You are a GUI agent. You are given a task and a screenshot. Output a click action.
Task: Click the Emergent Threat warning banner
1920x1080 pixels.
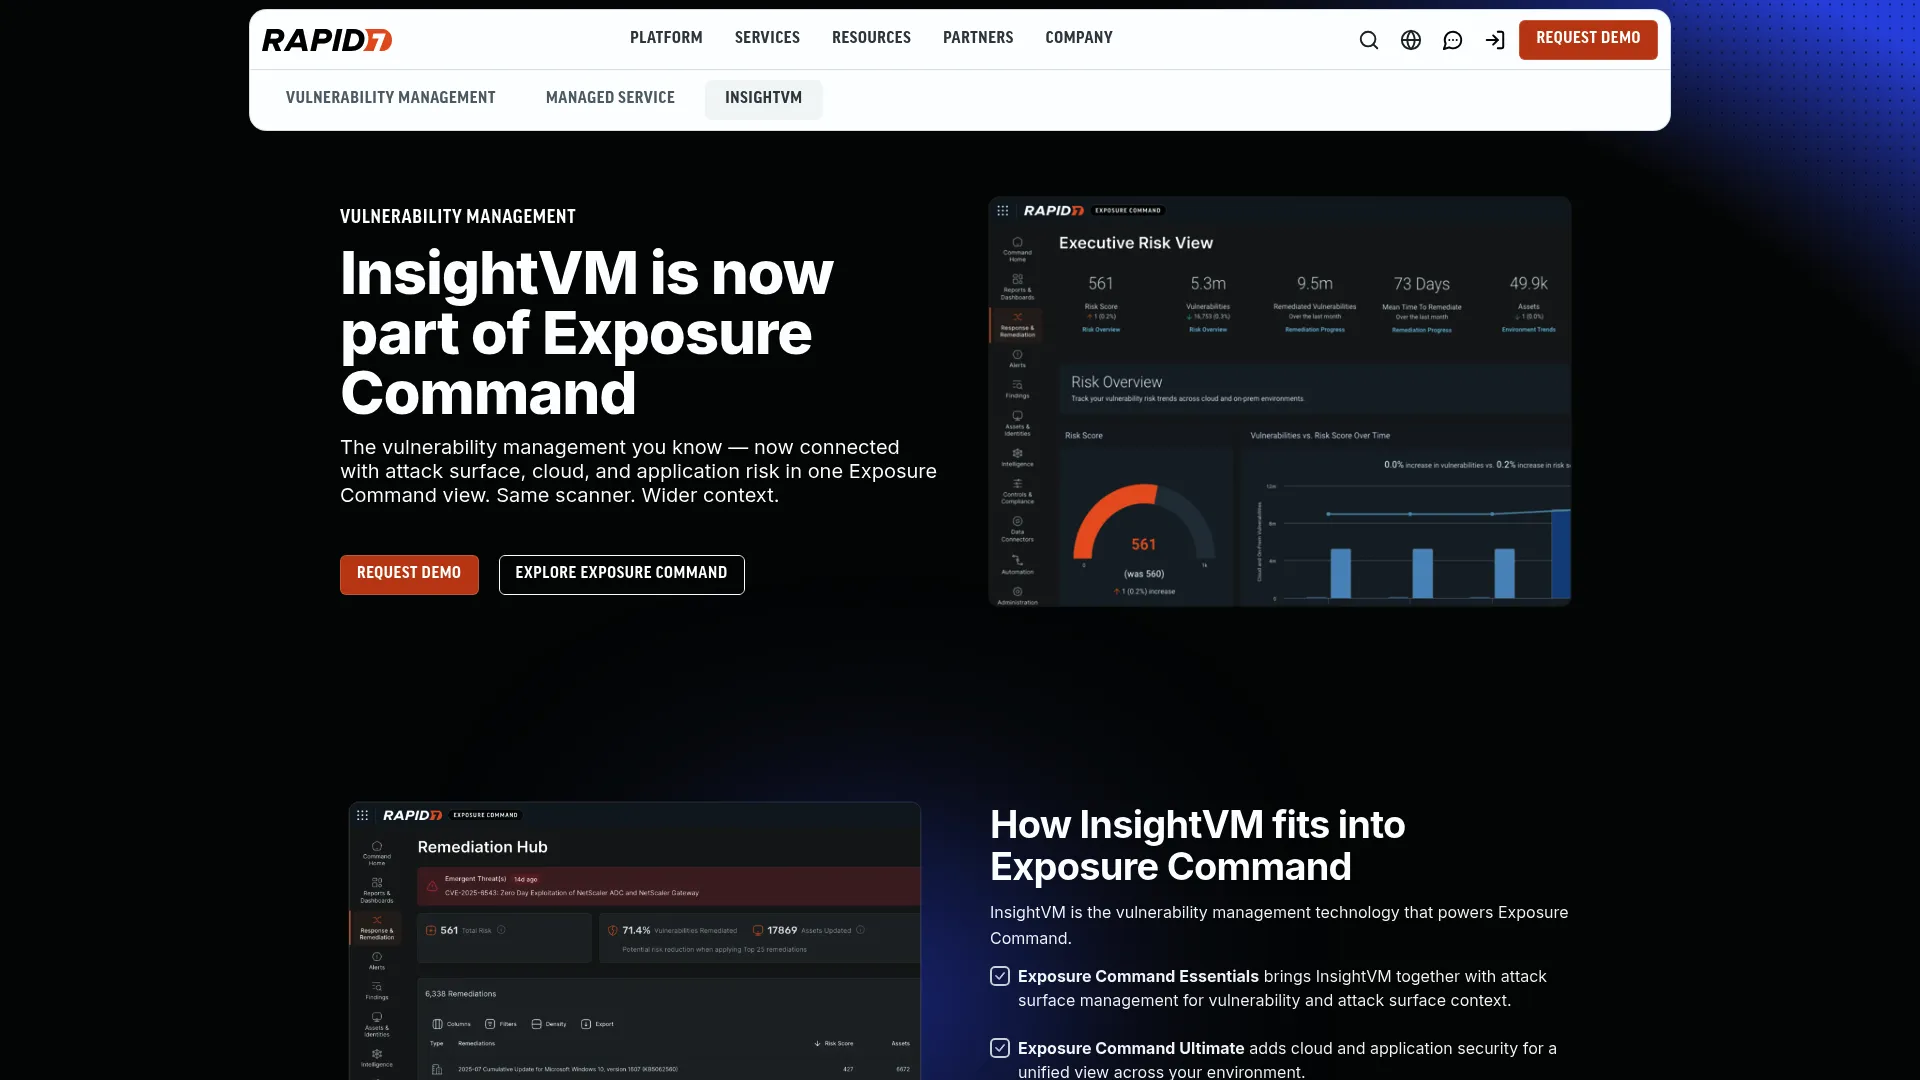(669, 886)
